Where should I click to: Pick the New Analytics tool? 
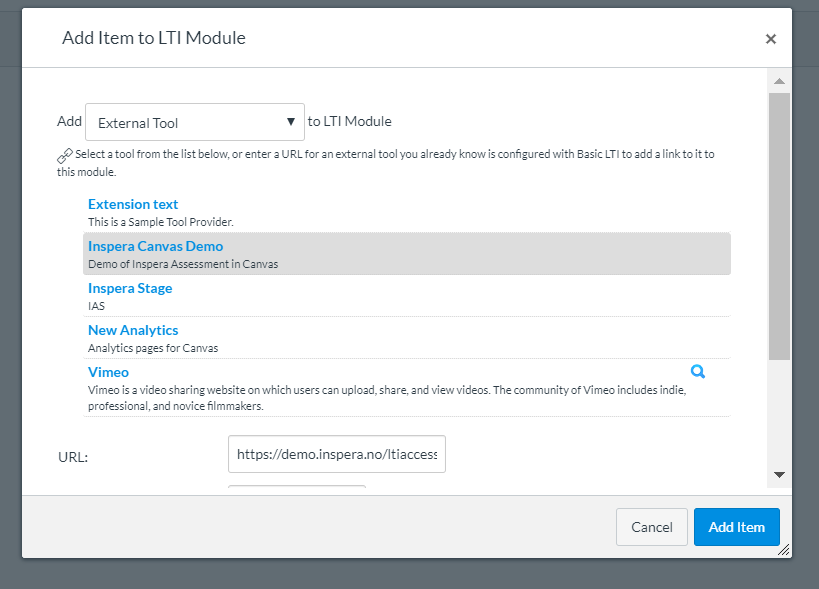tap(133, 330)
